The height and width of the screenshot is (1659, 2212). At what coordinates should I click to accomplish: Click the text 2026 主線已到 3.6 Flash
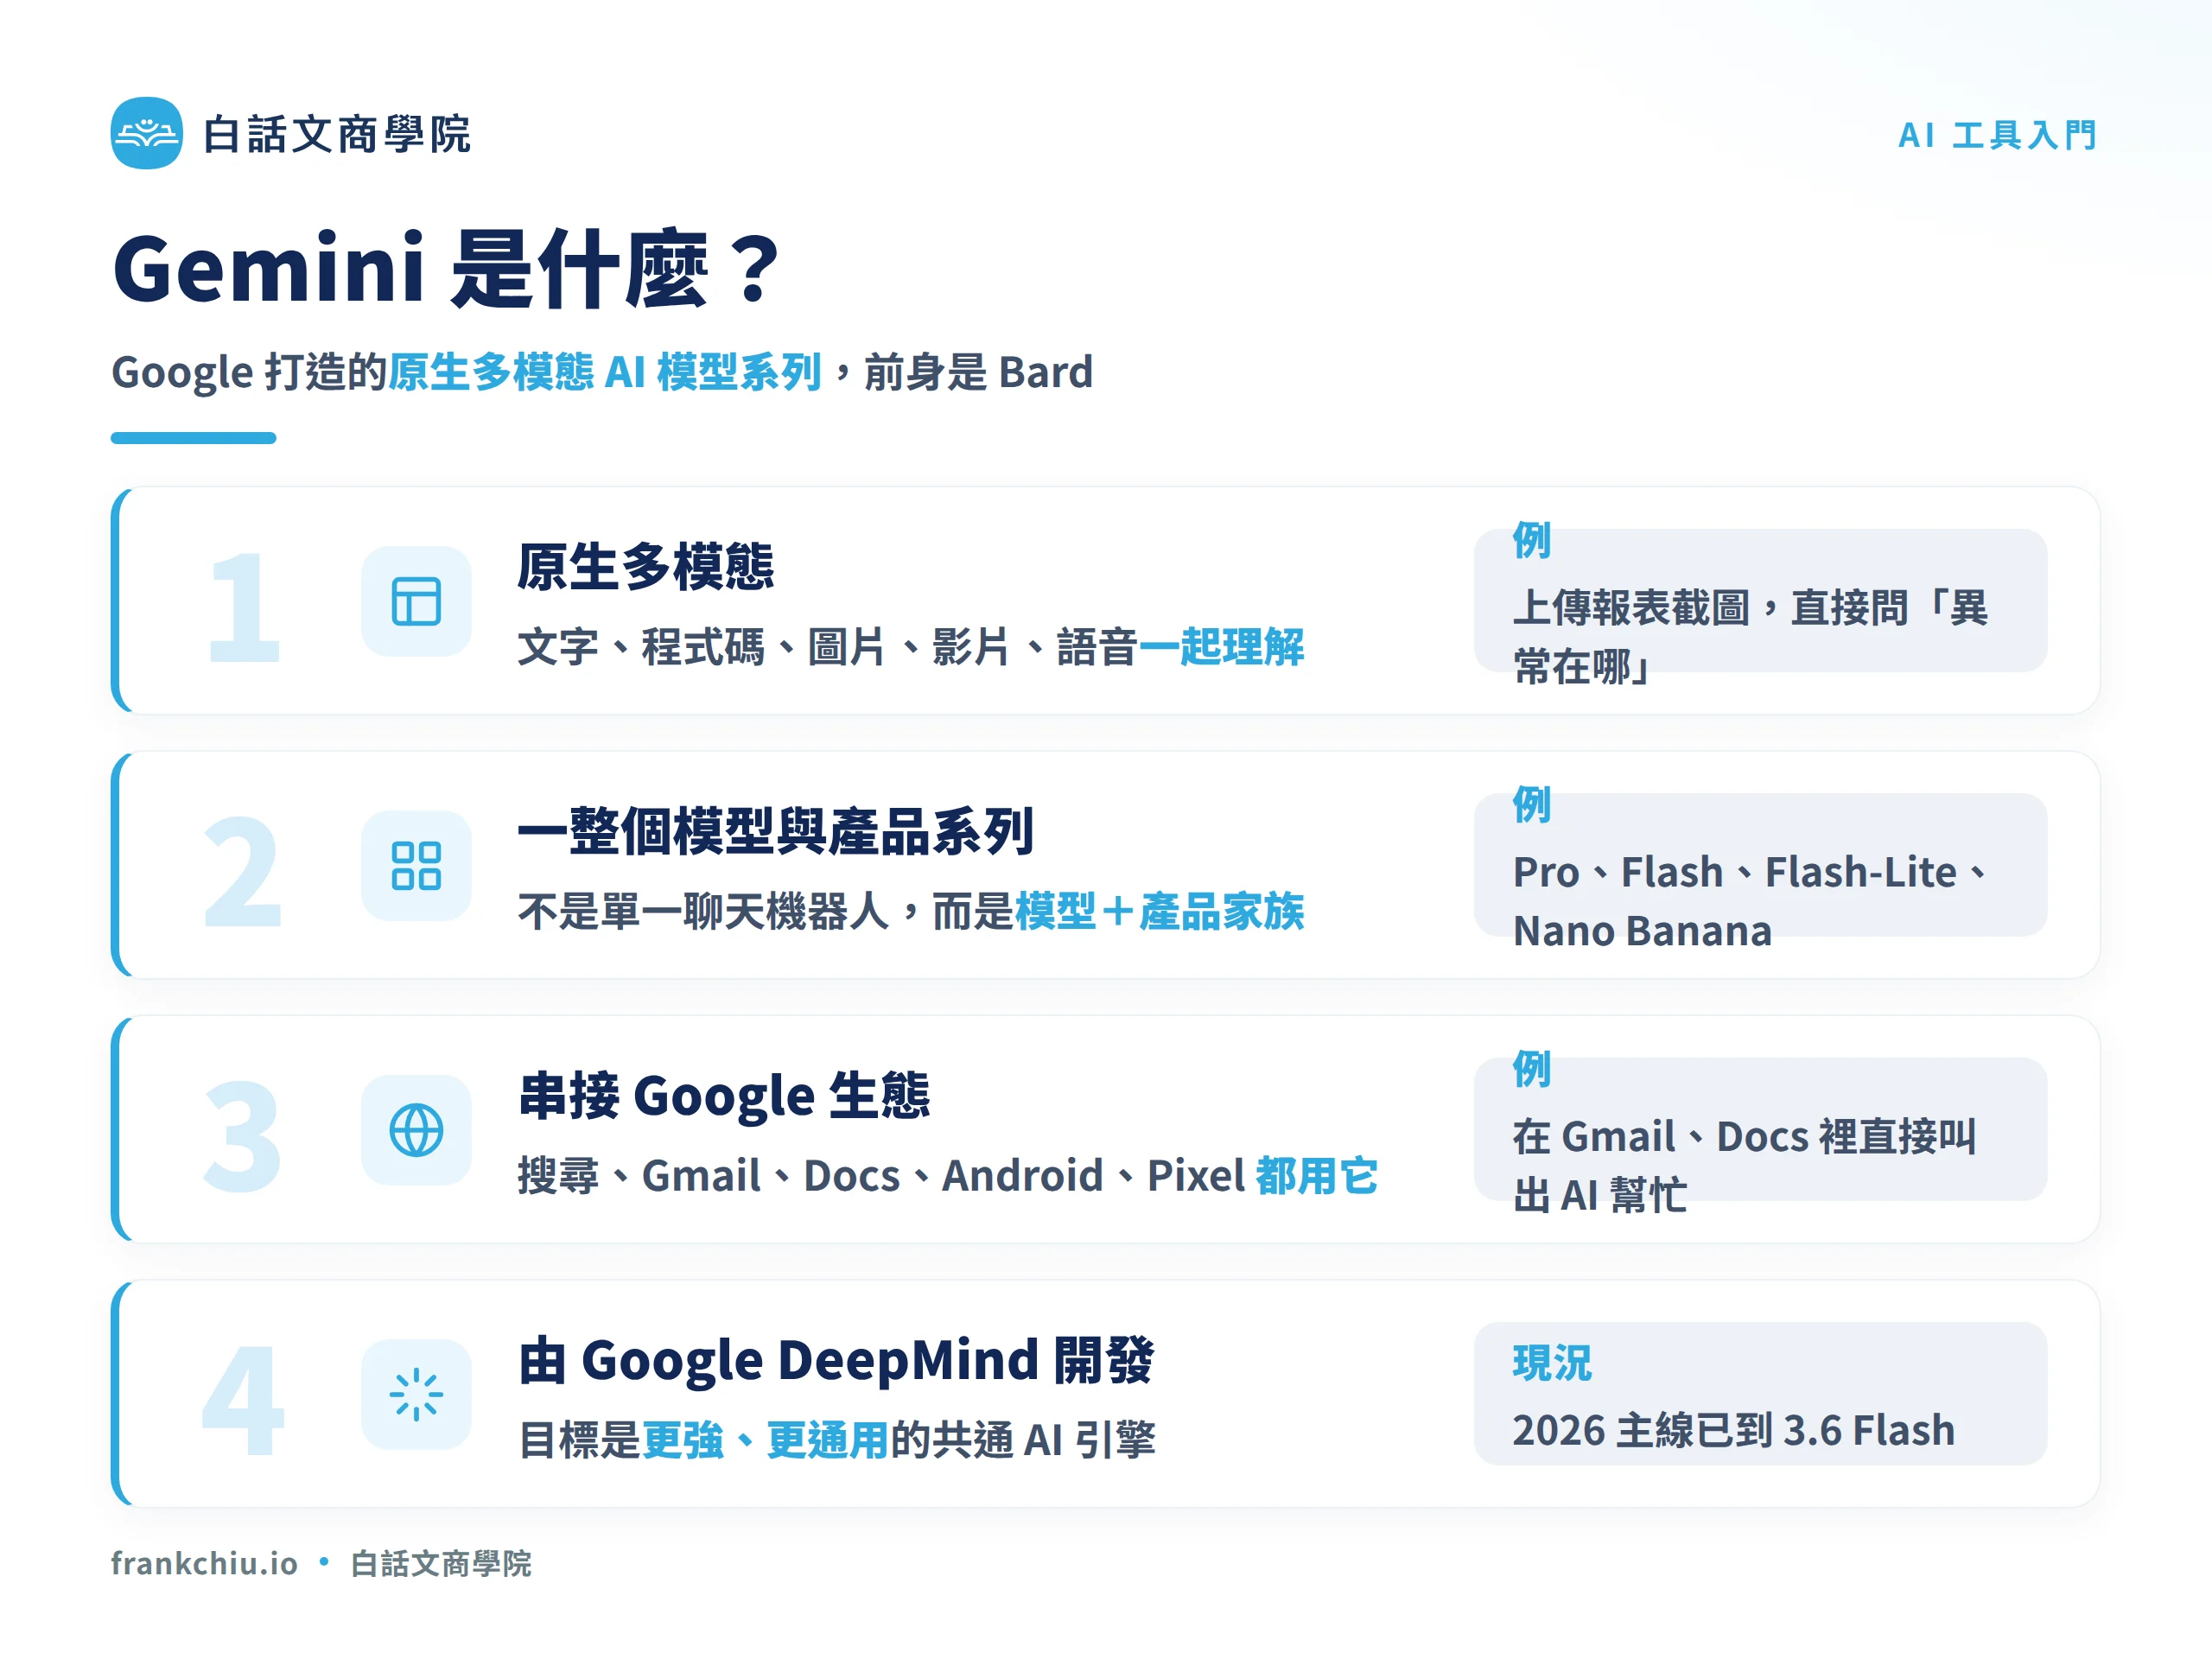(1733, 1431)
